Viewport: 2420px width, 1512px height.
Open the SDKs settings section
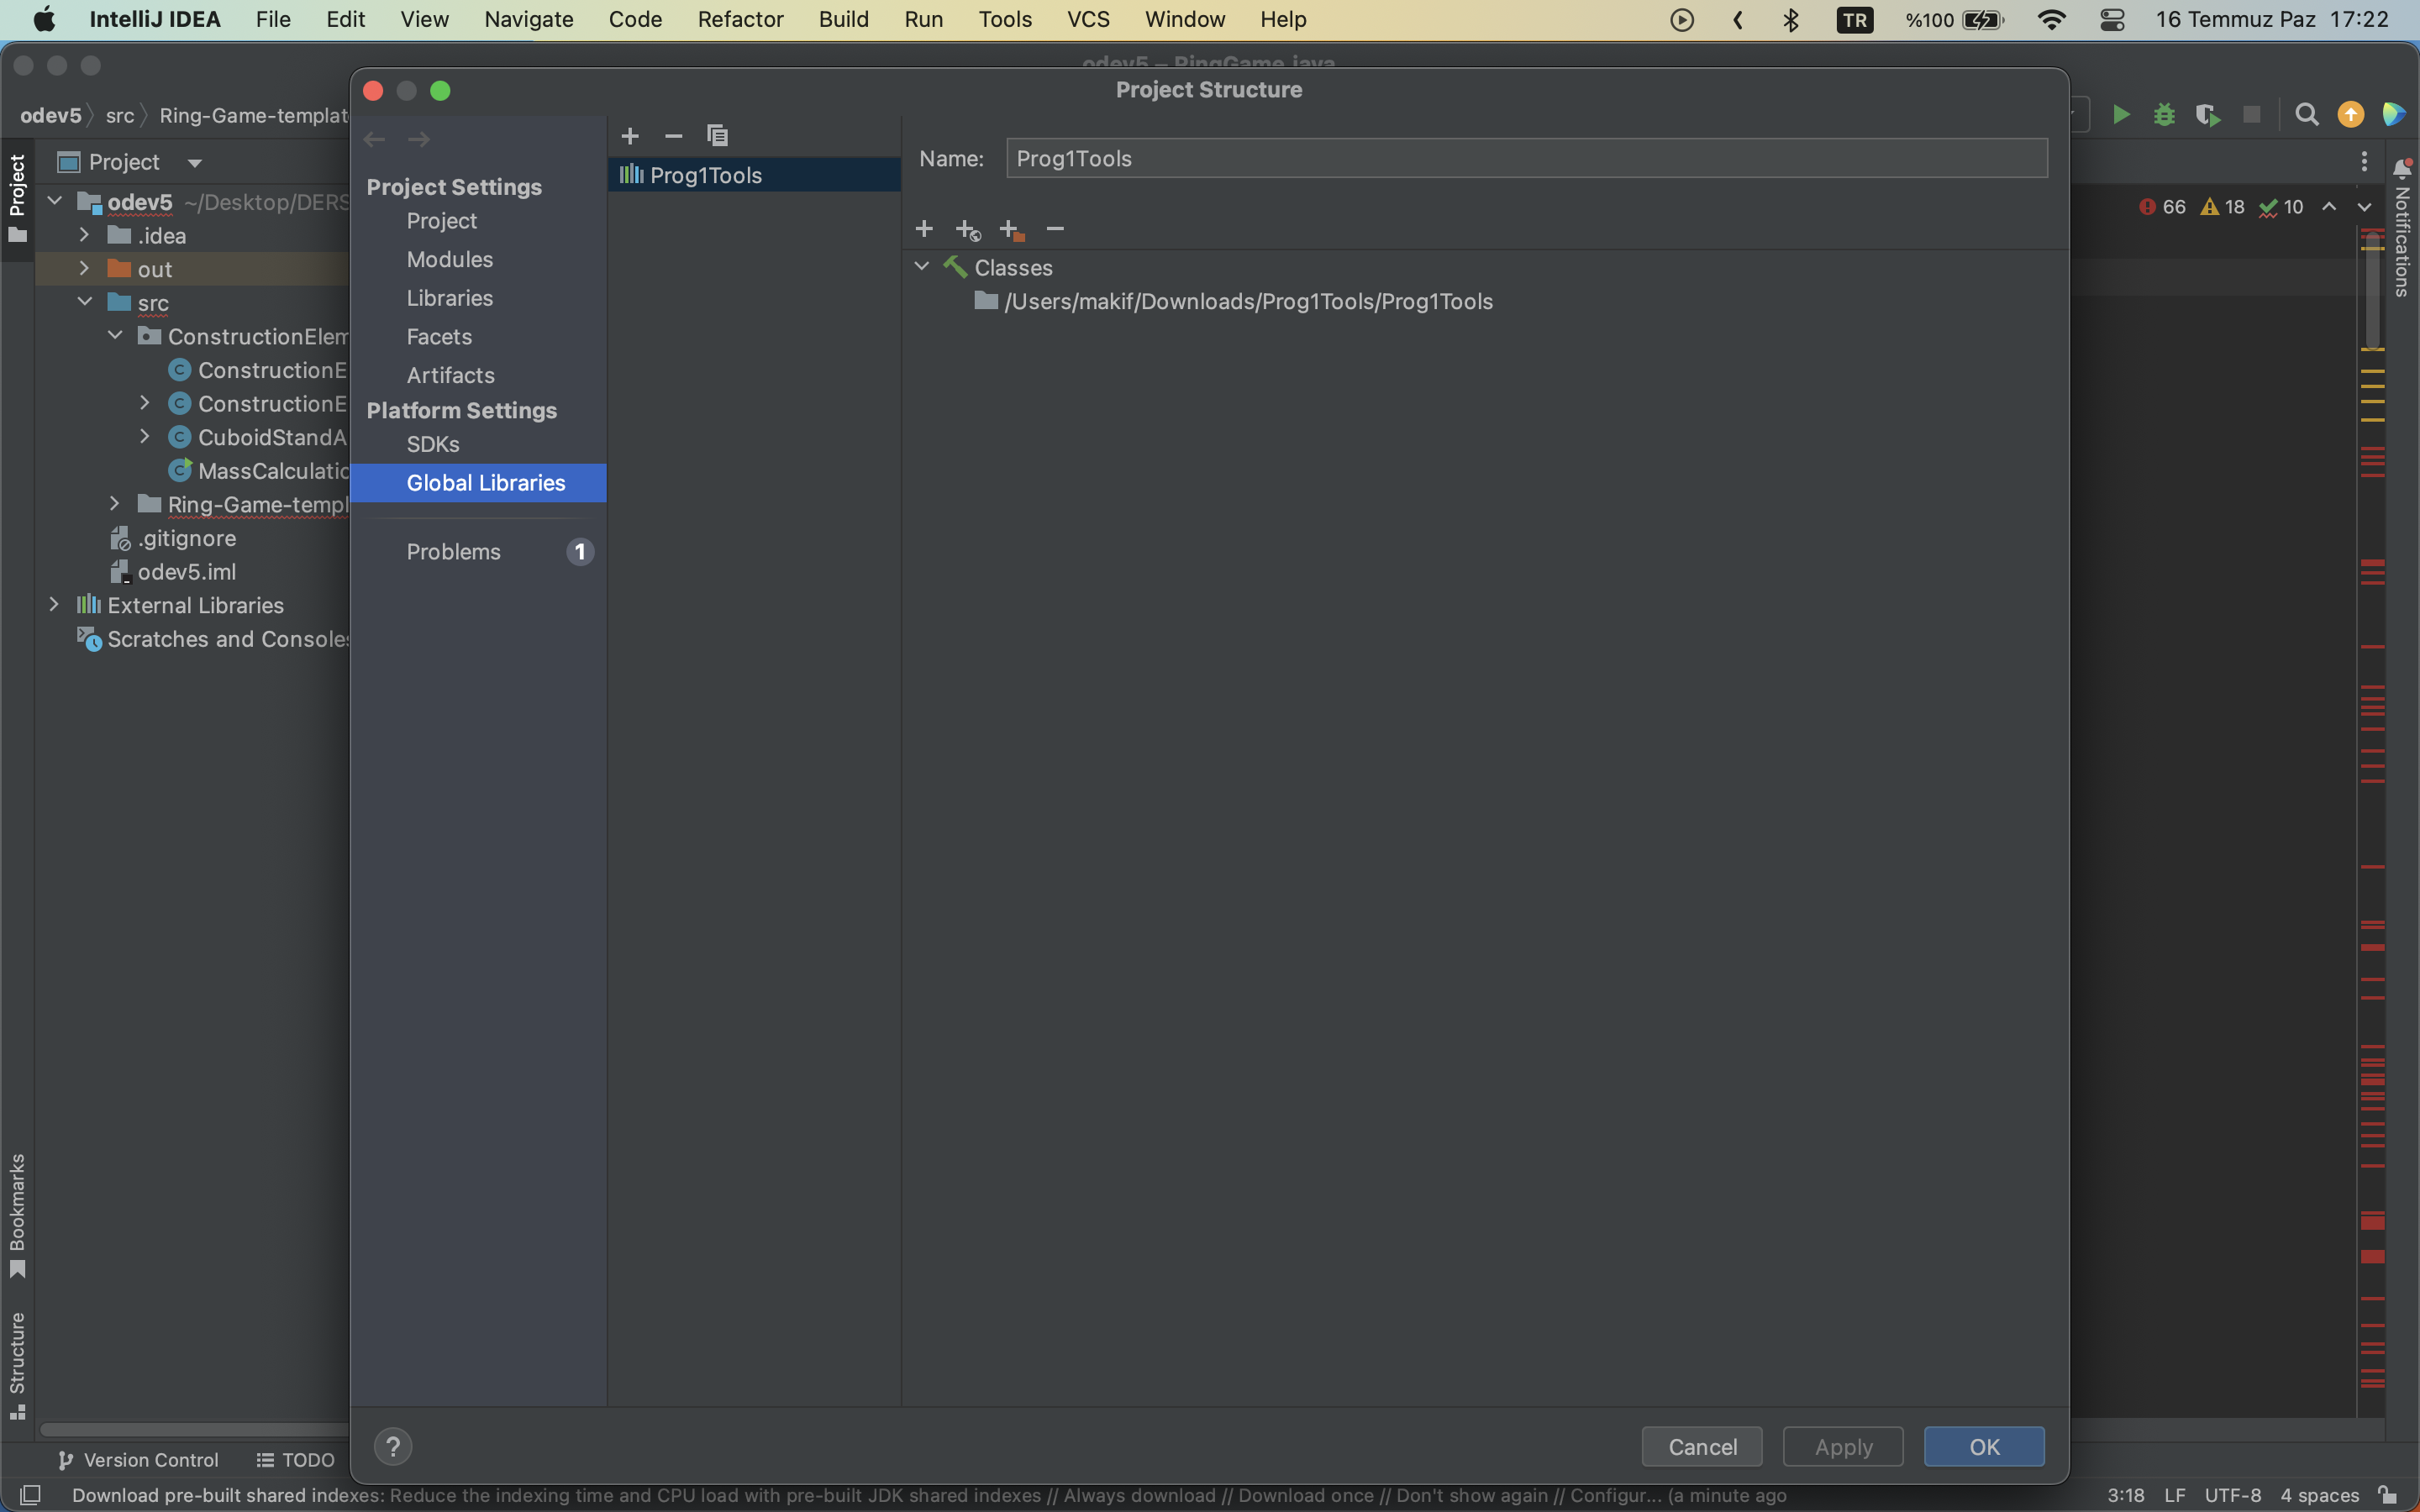[433, 444]
